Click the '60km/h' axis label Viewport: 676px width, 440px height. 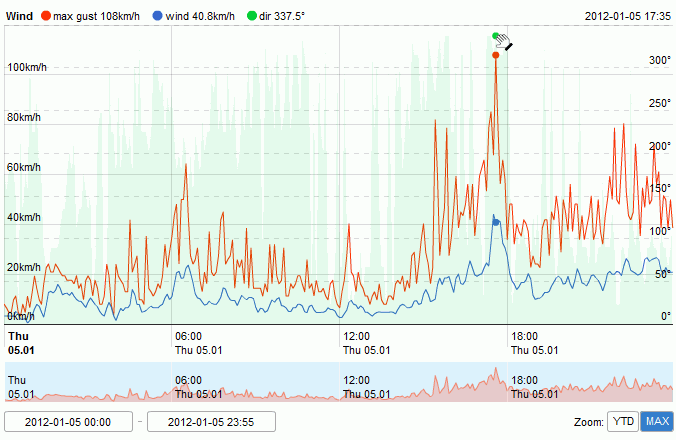point(24,167)
